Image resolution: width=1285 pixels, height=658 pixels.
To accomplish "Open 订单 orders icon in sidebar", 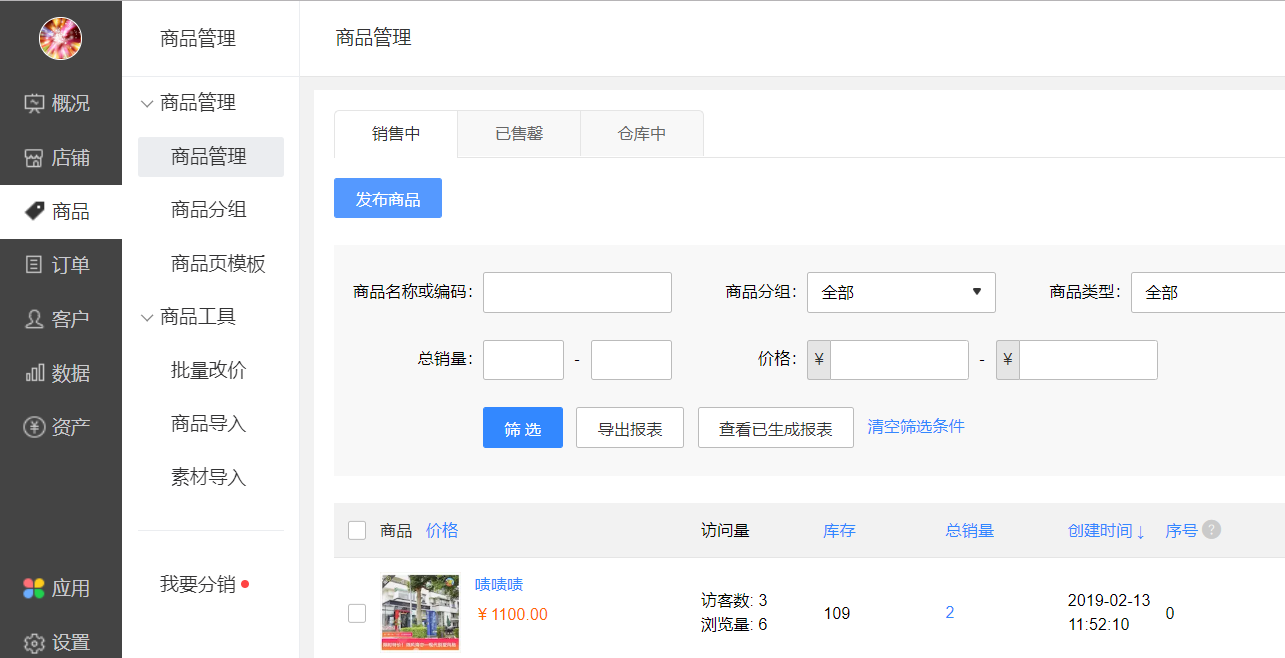I will click(x=35, y=265).
